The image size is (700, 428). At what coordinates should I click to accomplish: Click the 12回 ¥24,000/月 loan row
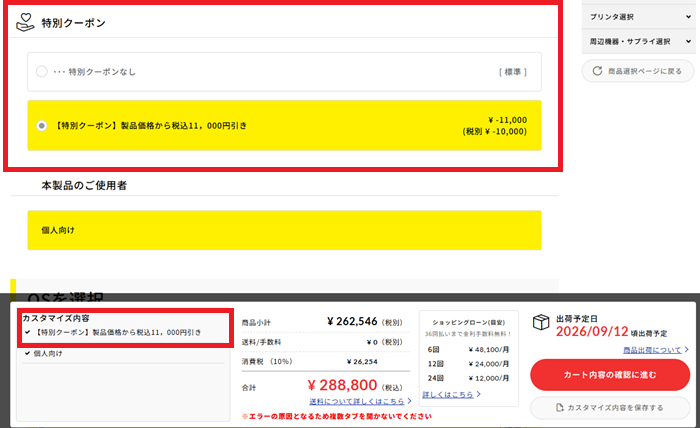[468, 364]
